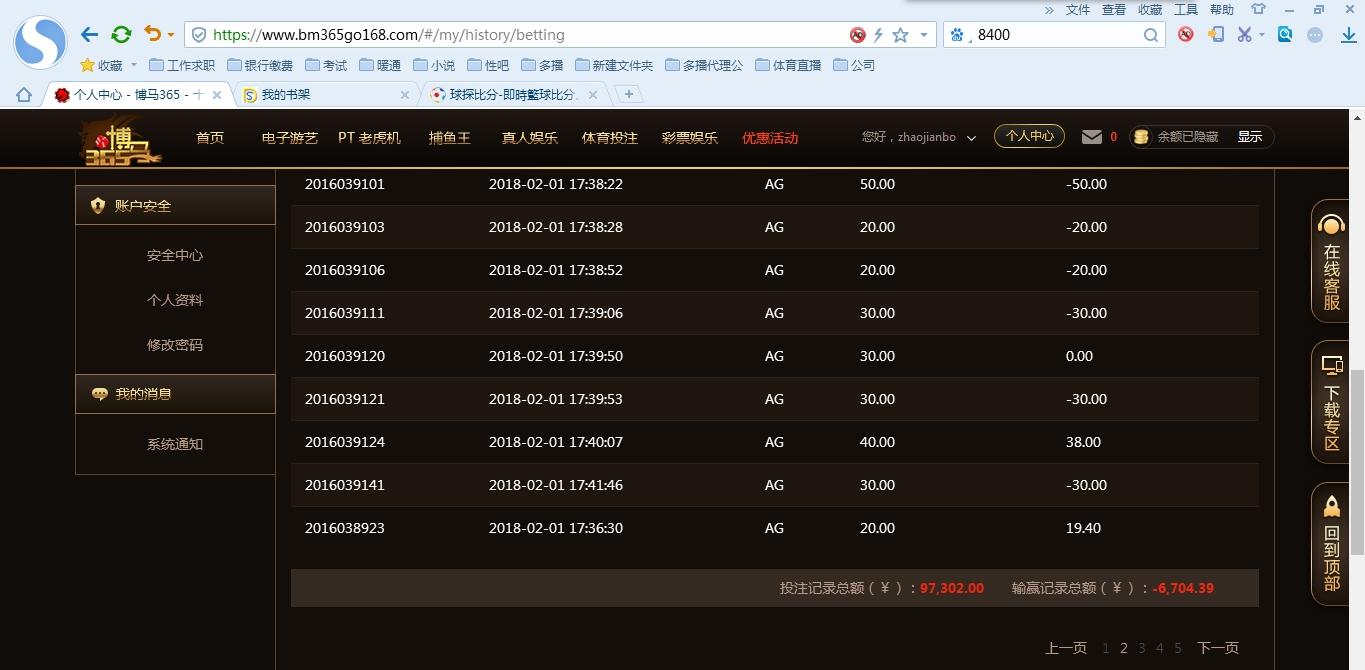Click the 在线客服 headset side button

click(x=1331, y=262)
